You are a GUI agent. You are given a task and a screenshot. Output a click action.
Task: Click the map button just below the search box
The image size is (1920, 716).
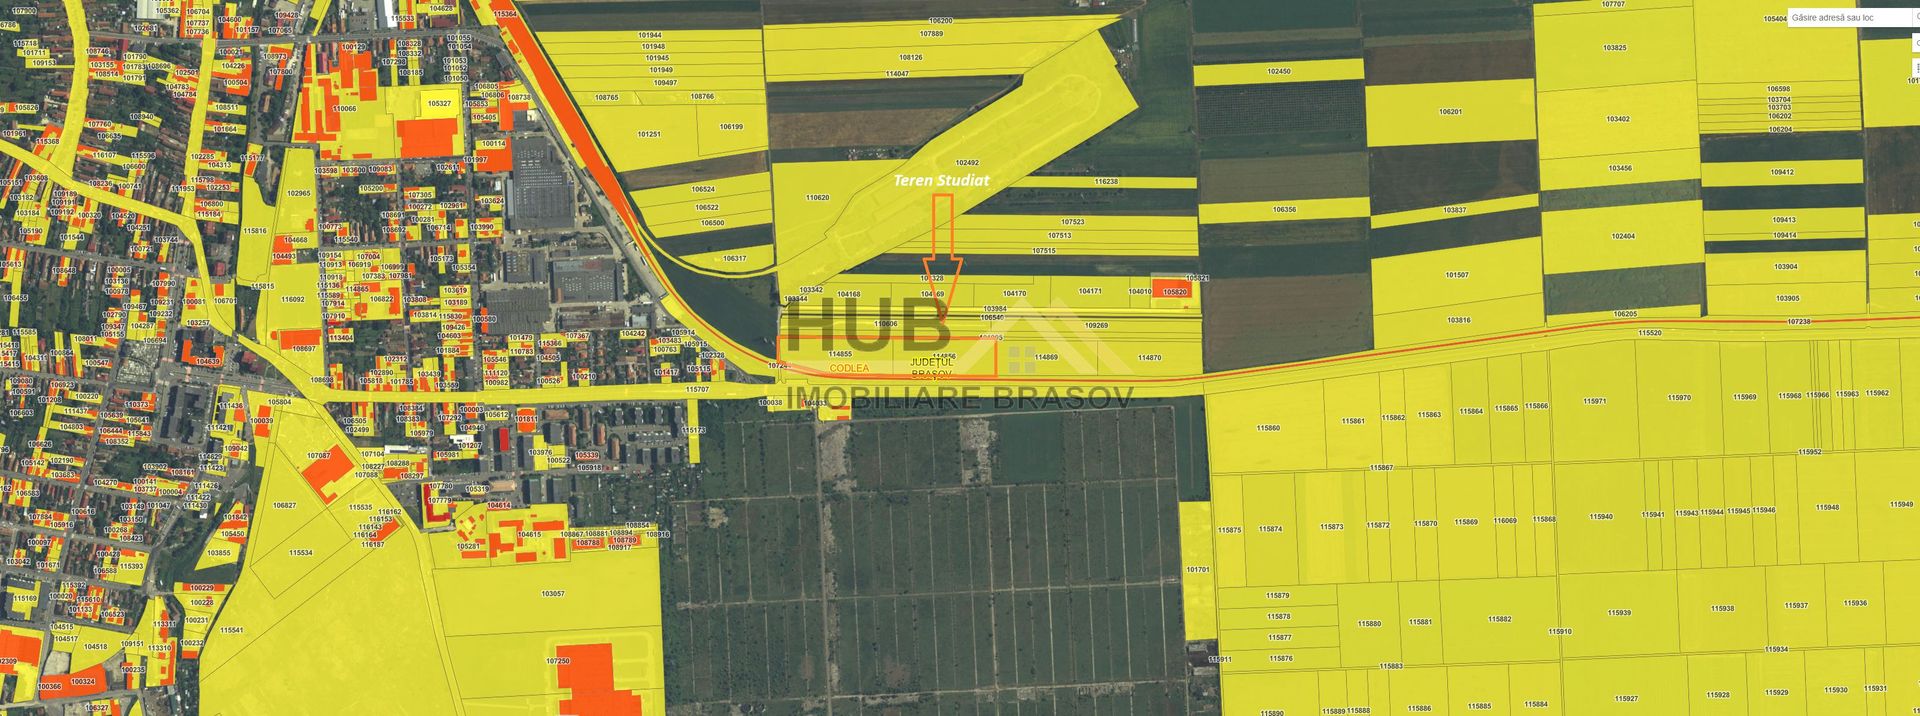(1915, 44)
